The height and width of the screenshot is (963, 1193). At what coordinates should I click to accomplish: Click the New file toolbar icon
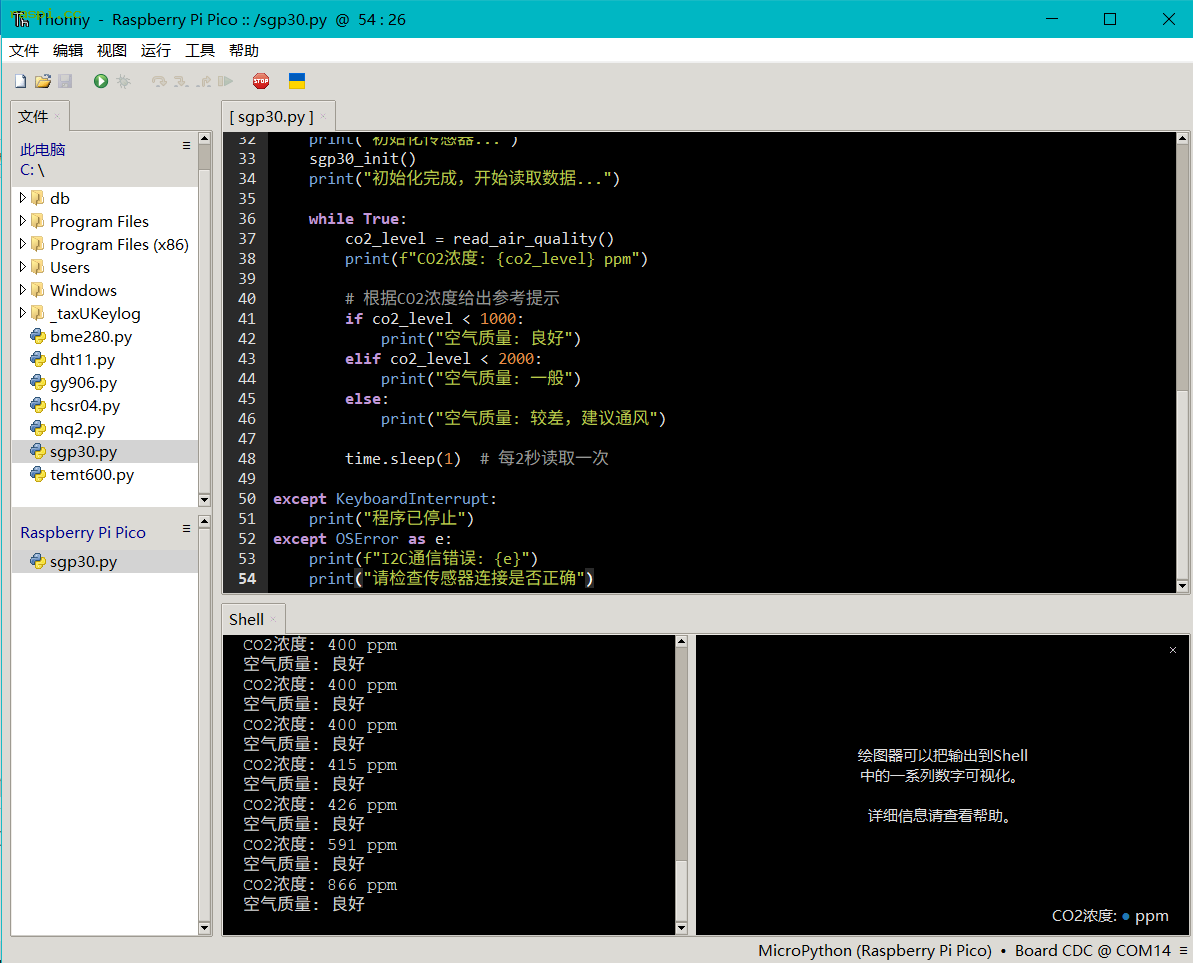coord(20,81)
